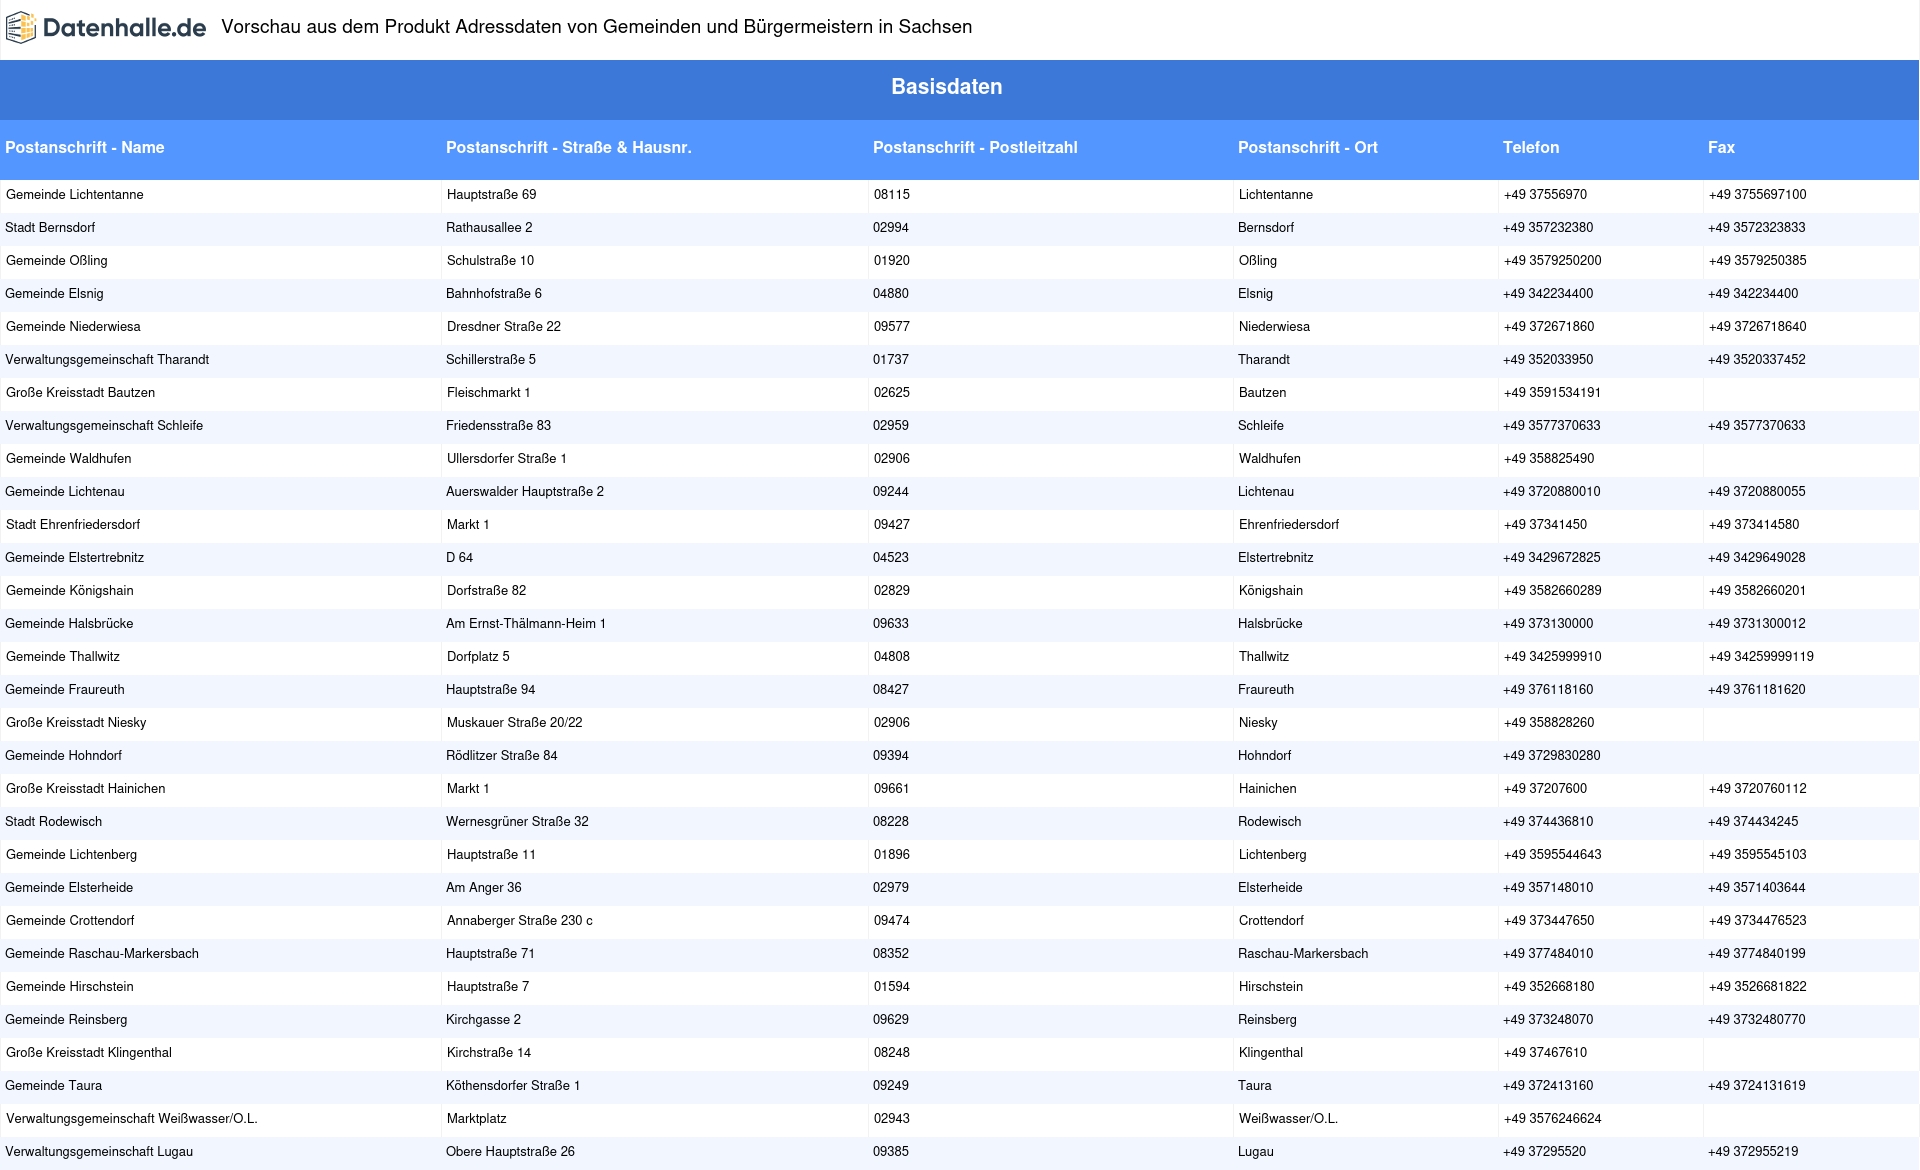Click the cell 'Am Anger 36'
This screenshot has width=1920, height=1170.
coord(484,888)
